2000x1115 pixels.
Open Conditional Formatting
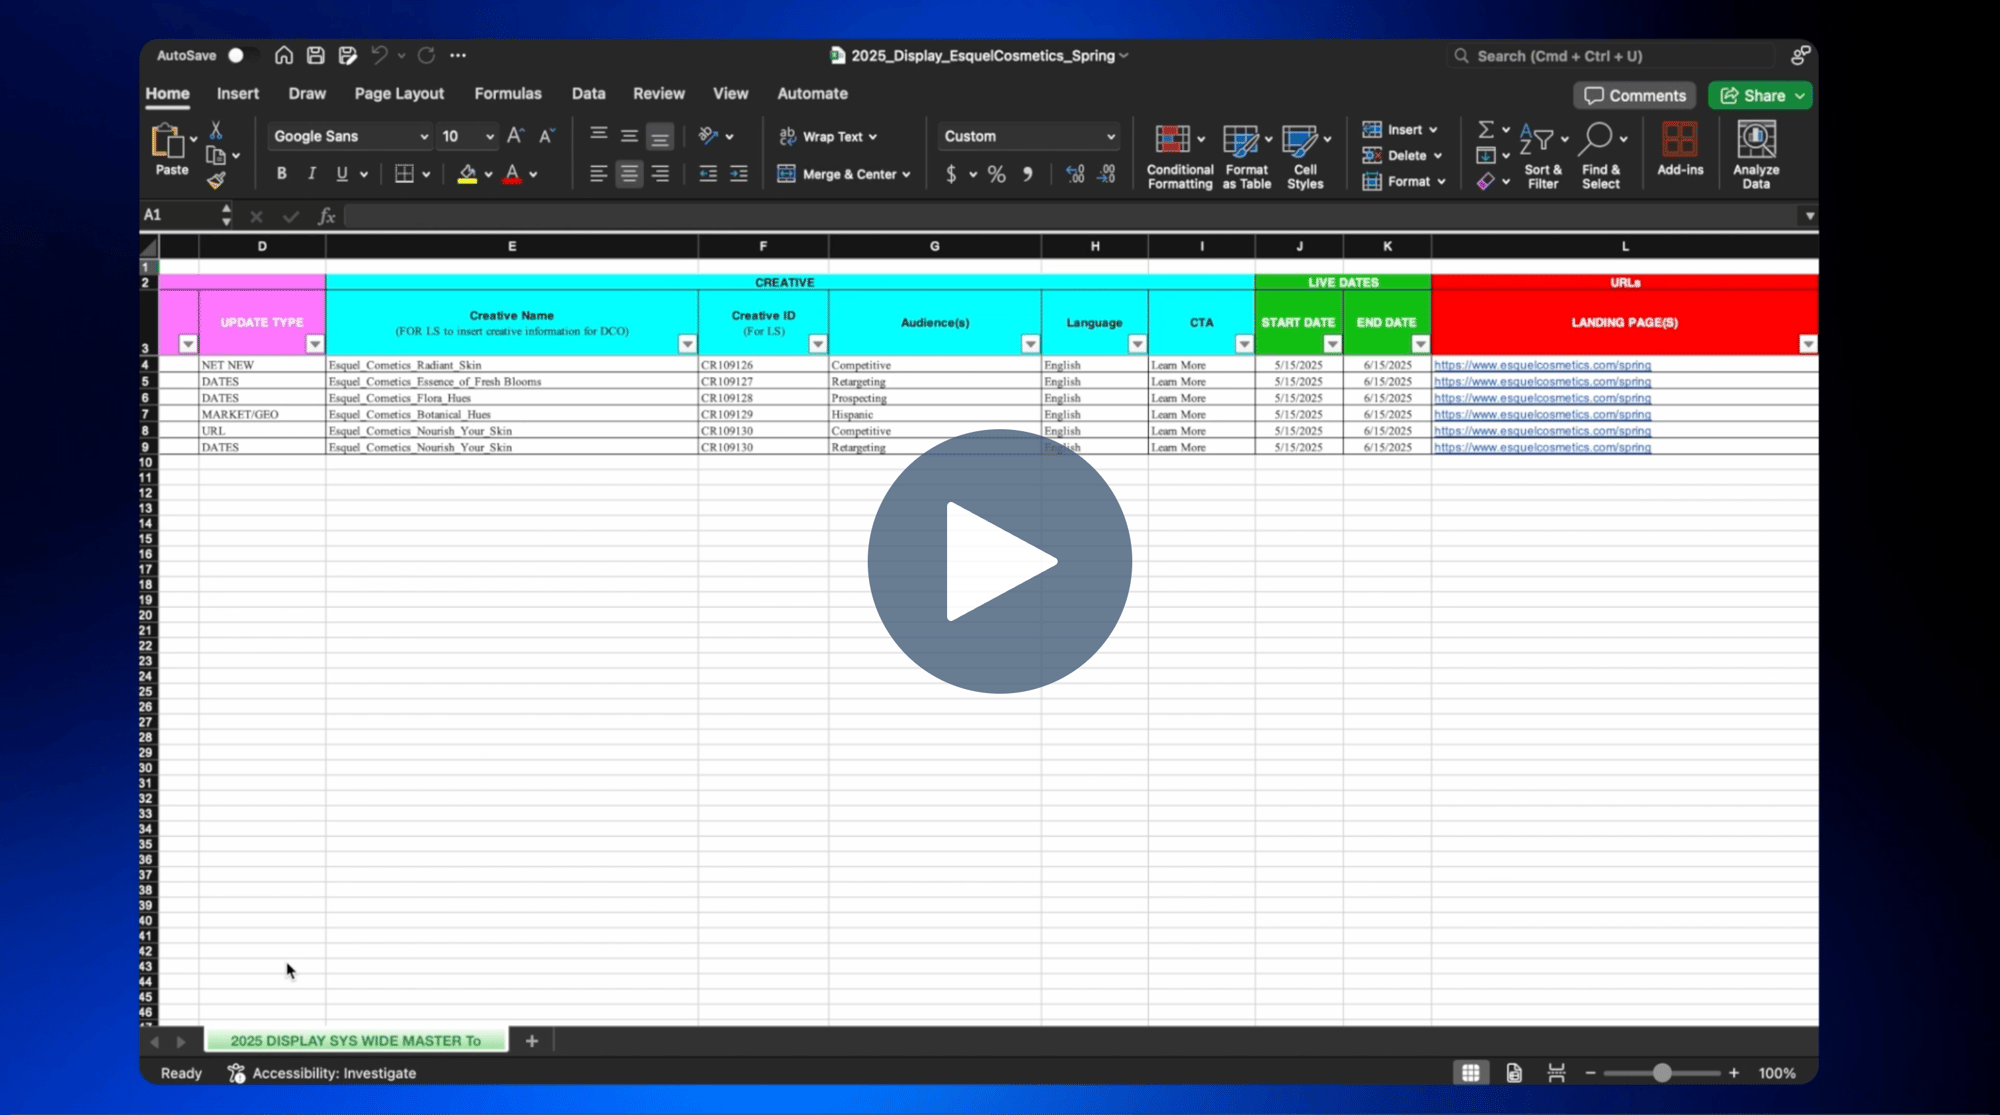pos(1179,155)
